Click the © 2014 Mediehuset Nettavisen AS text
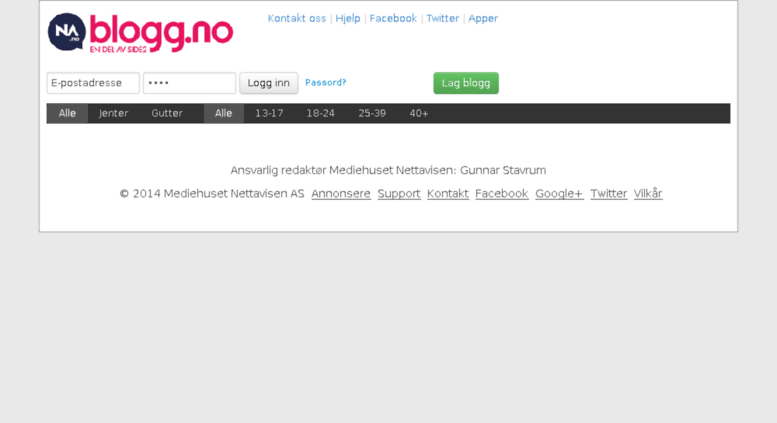This screenshot has height=423, width=777. 212,194
